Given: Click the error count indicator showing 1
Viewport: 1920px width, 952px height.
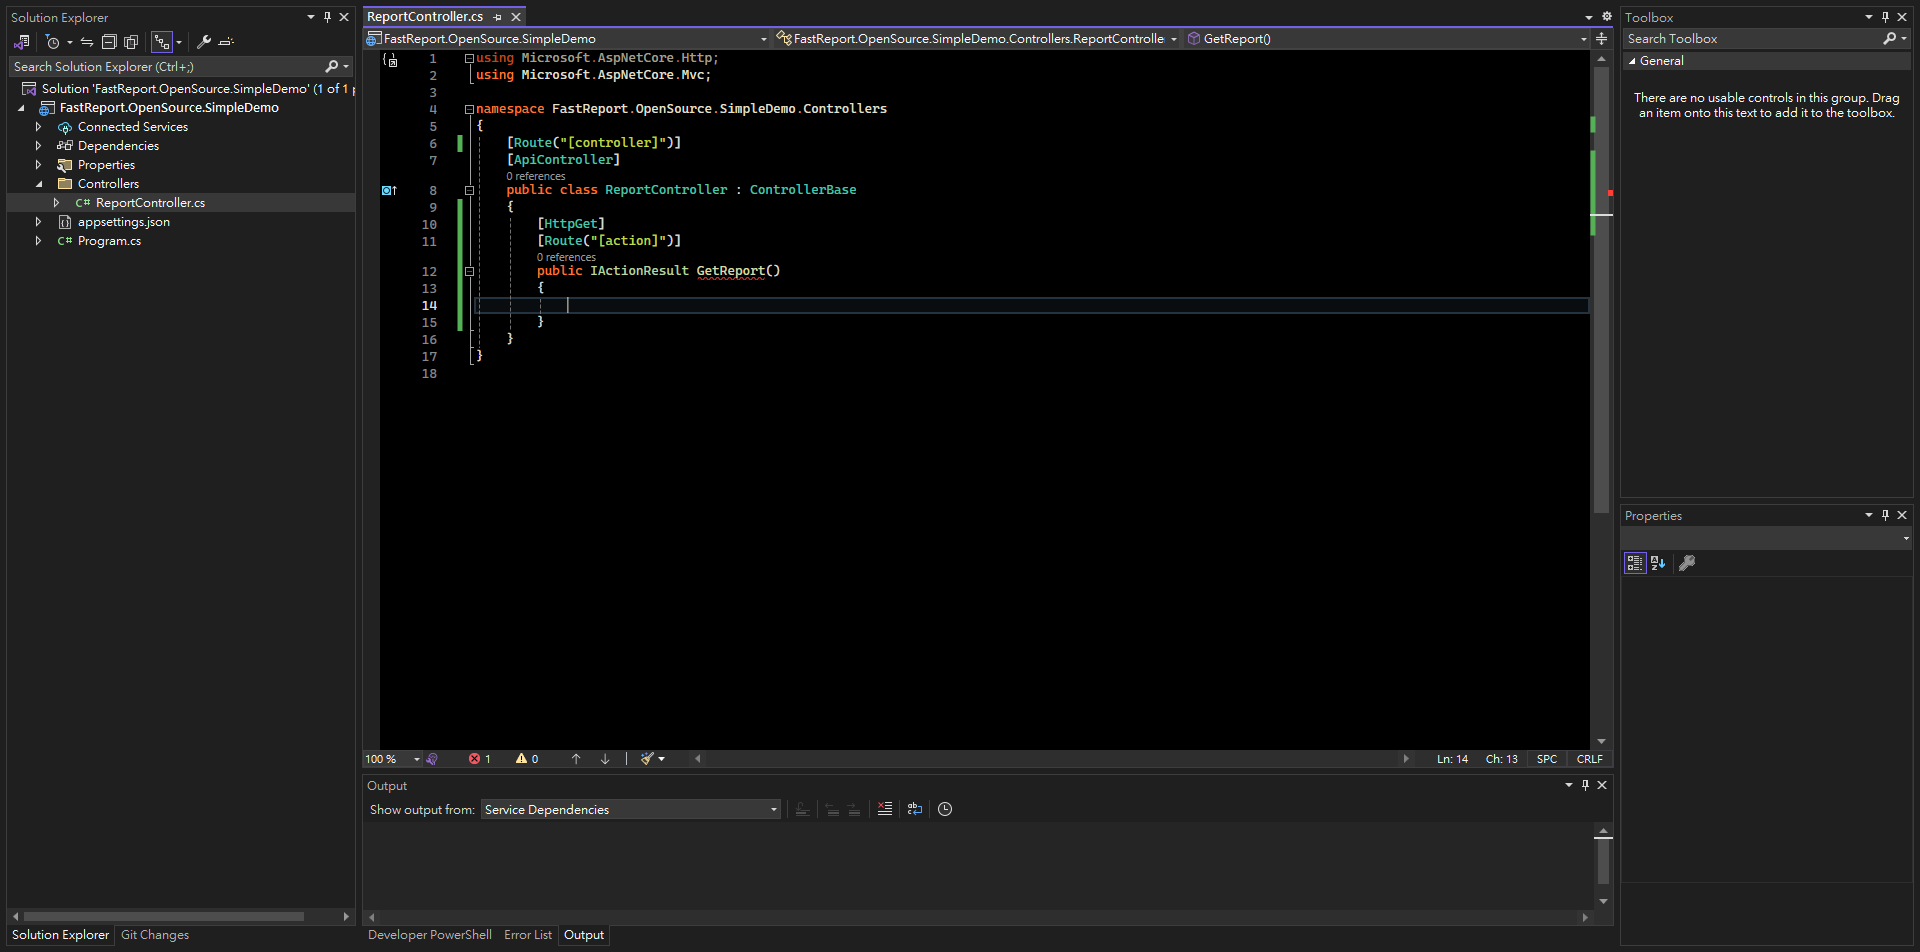Looking at the screenshot, I should pyautogui.click(x=480, y=759).
